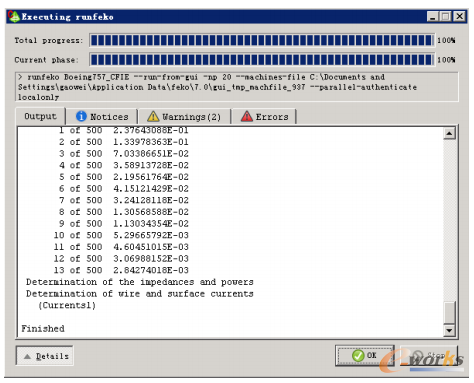Select the line '13 of 500 2.84274018E-03'
Viewport: 474px width, 383px height.
coord(121,270)
